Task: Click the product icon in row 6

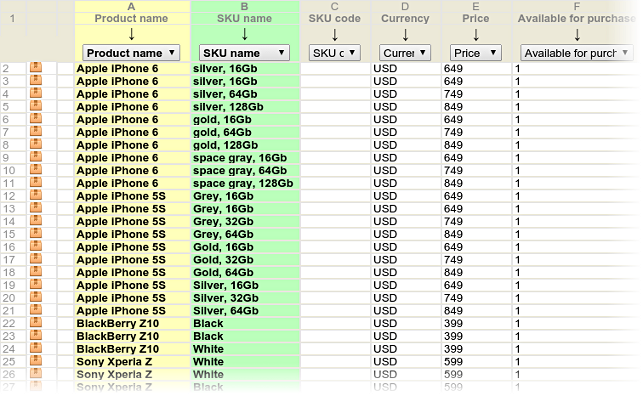Action: click(36, 118)
